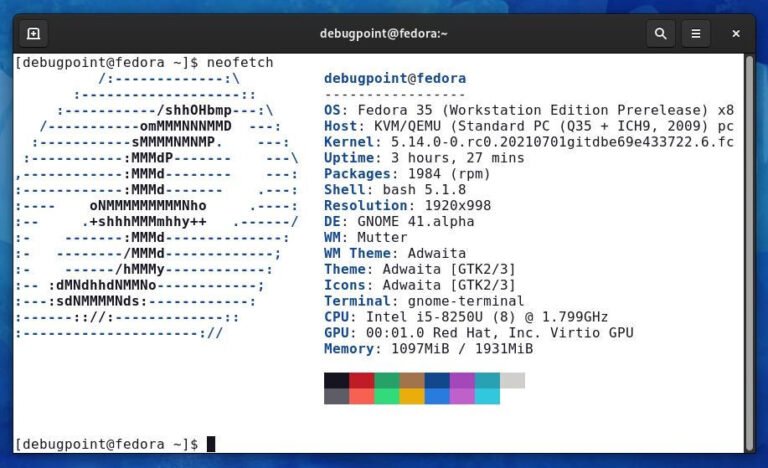
Task: Click GPU Red Hat Virtio line
Action: tap(479, 333)
